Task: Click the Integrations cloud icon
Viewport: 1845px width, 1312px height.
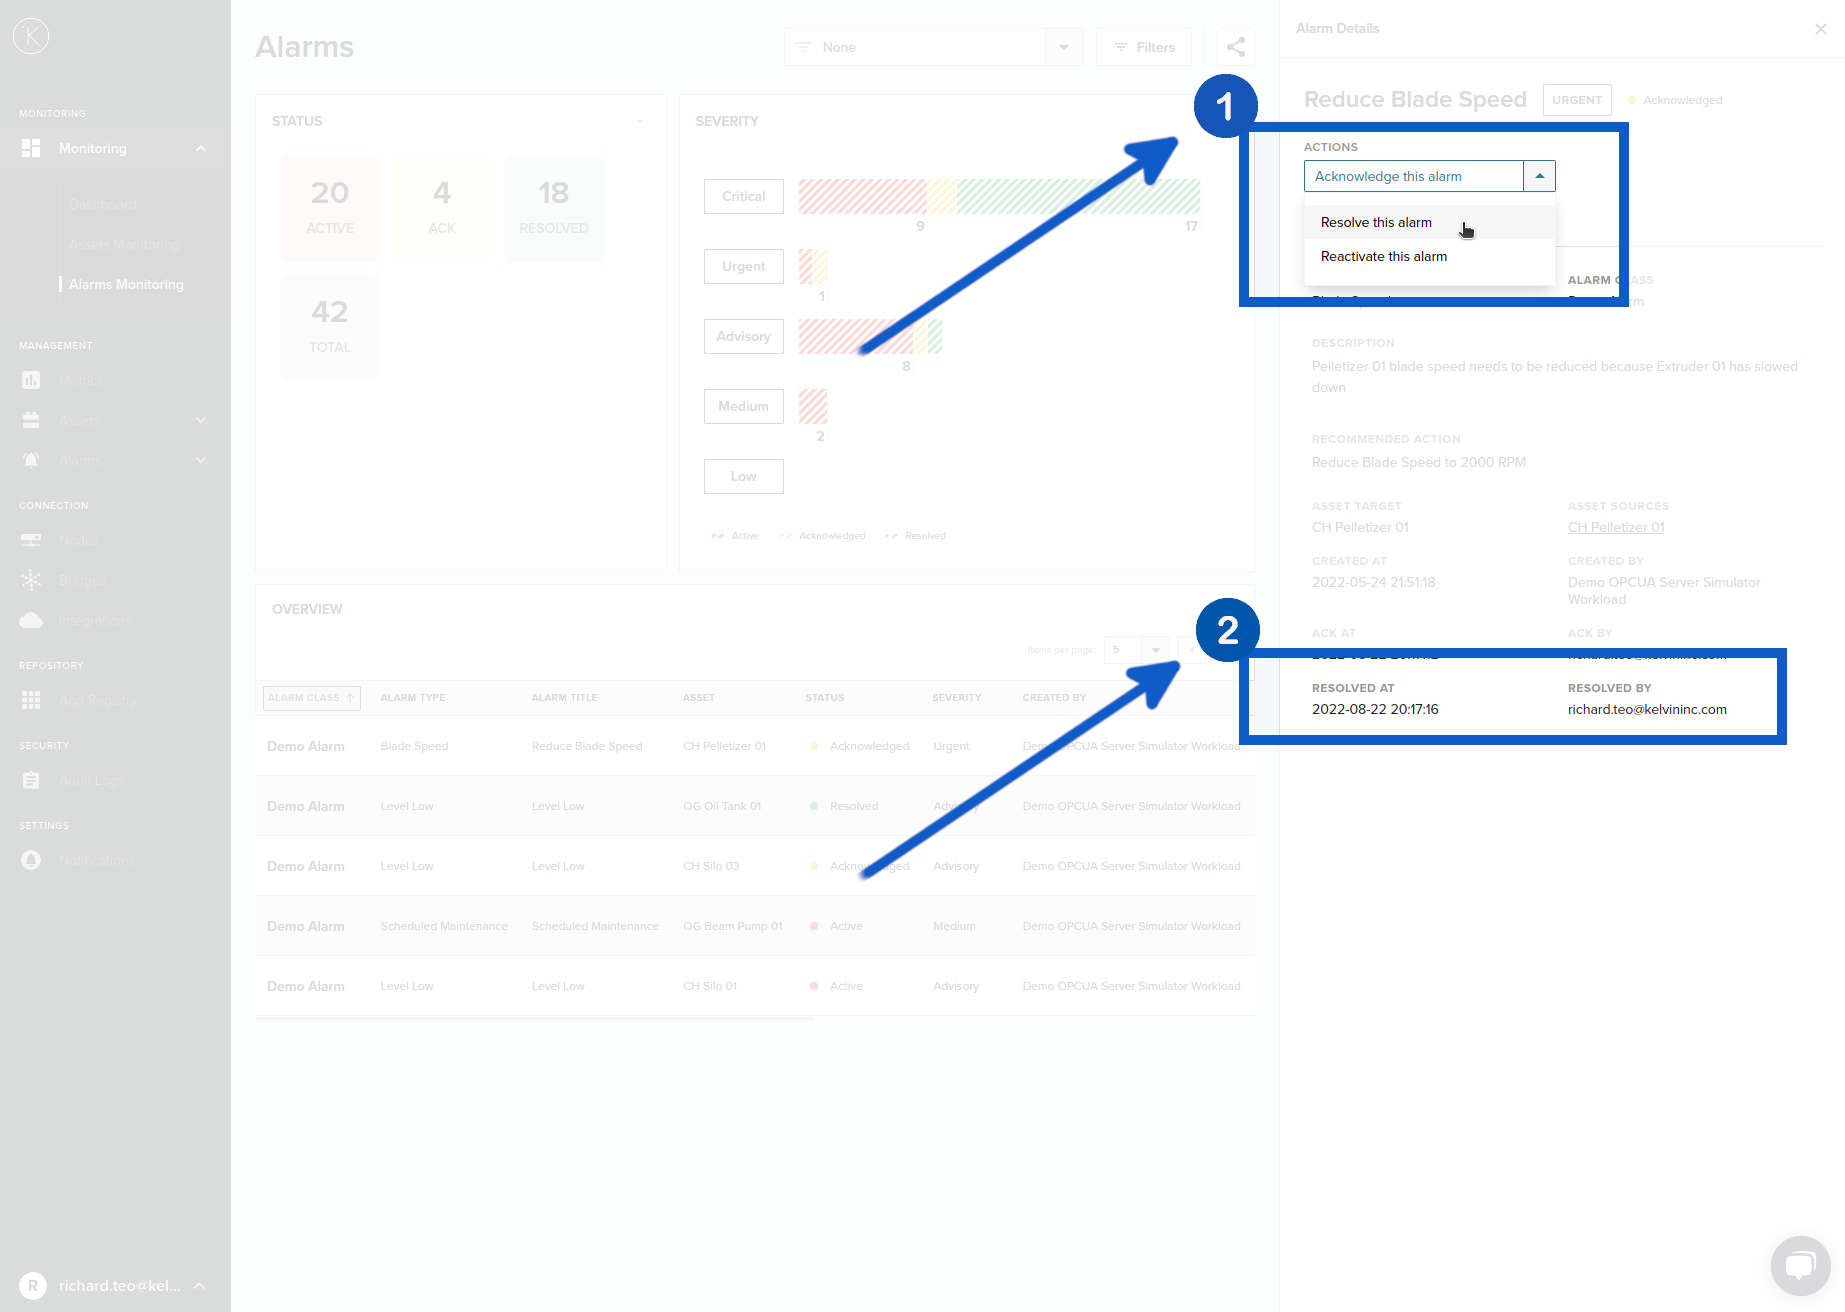Action: [x=31, y=621]
